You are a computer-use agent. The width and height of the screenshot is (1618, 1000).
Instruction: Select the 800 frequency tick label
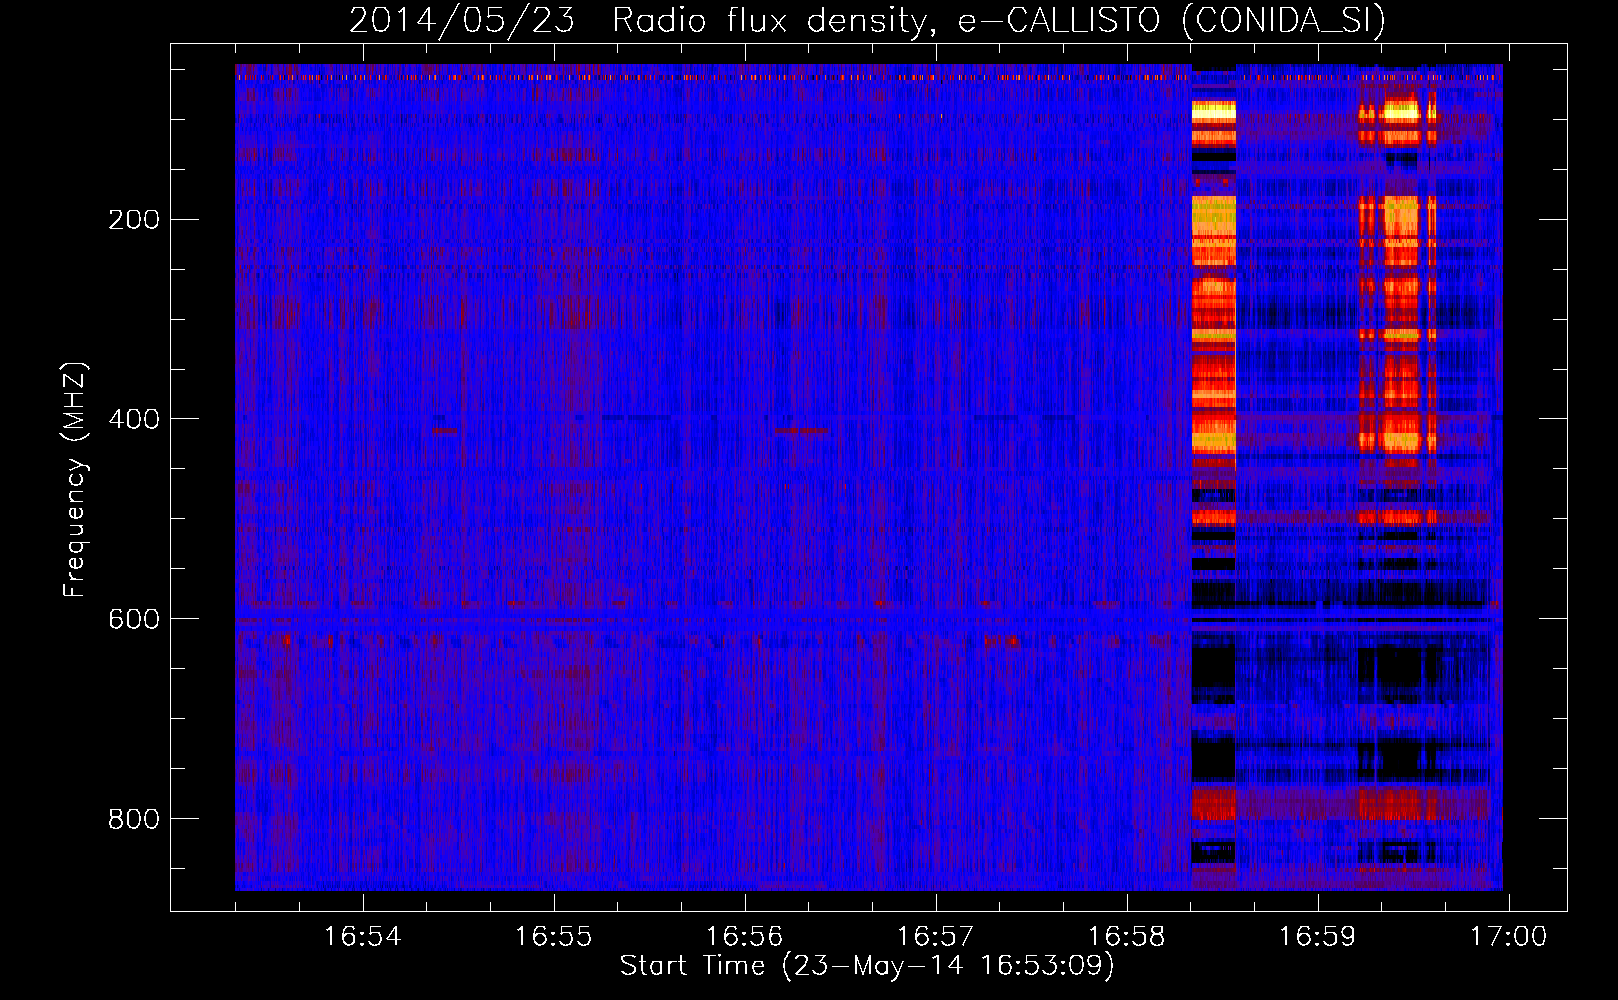pos(133,820)
